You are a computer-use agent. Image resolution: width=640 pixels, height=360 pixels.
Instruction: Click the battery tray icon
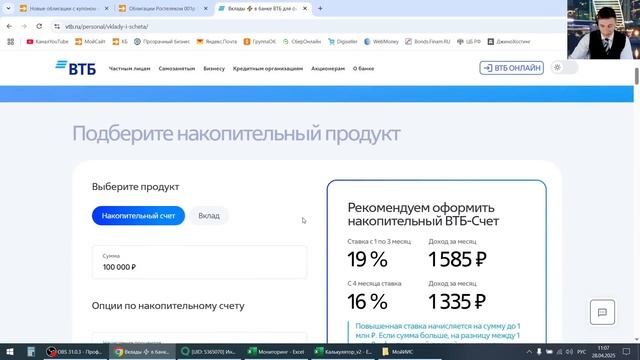(549, 352)
